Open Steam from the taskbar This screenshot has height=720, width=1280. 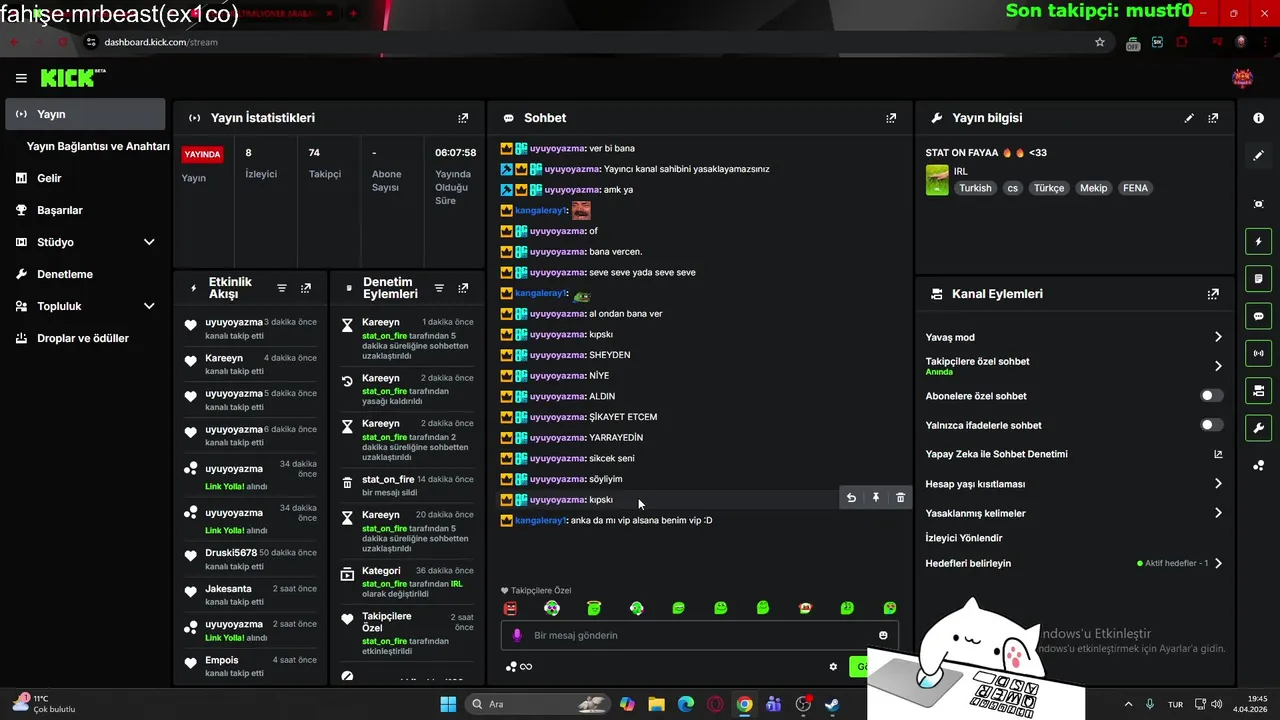point(832,704)
